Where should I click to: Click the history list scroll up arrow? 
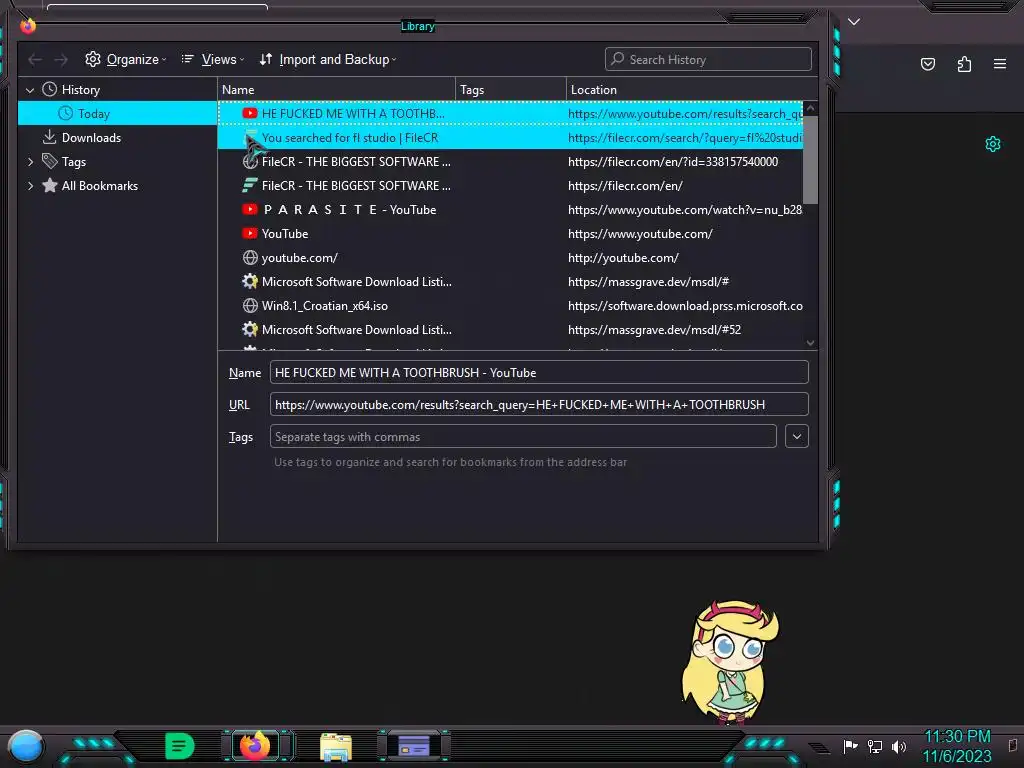coord(810,108)
